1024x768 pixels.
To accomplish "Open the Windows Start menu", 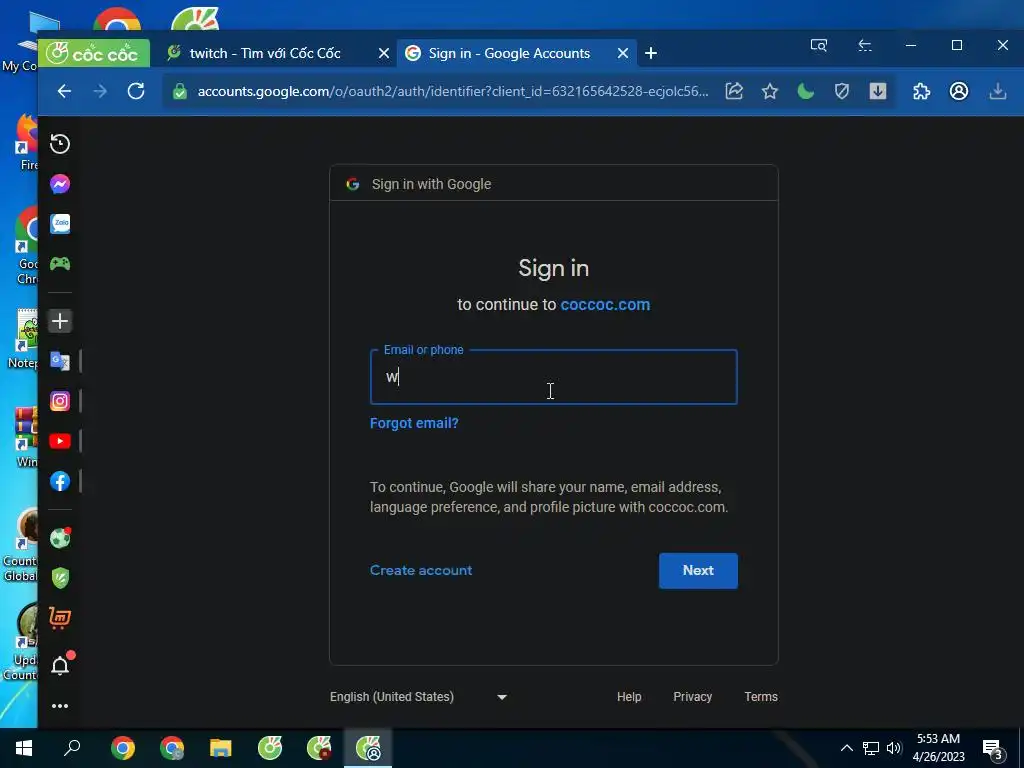I will 24,748.
